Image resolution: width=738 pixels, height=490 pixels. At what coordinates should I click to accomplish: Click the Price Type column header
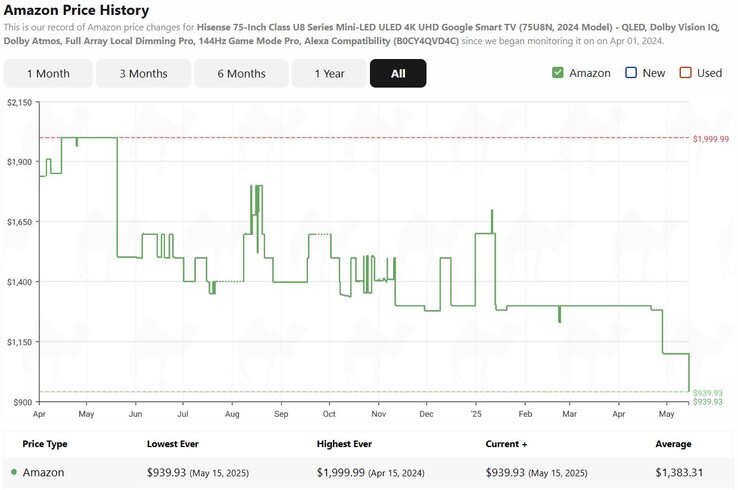tap(45, 444)
